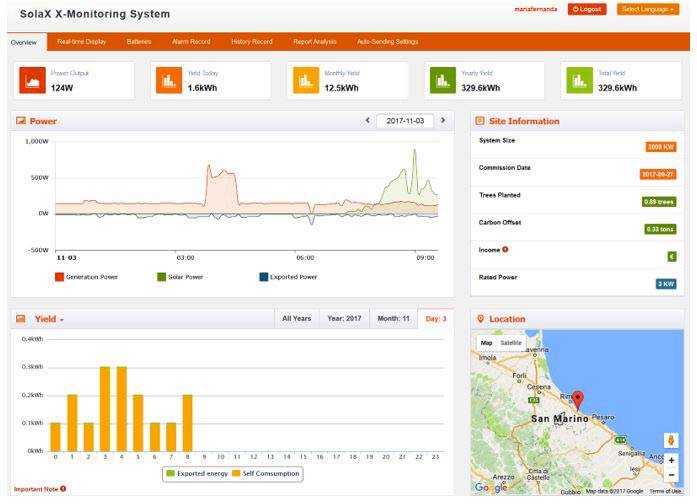This screenshot has height=504, width=697.
Task: Select the Day: 3 yield tab
Action: 436,319
